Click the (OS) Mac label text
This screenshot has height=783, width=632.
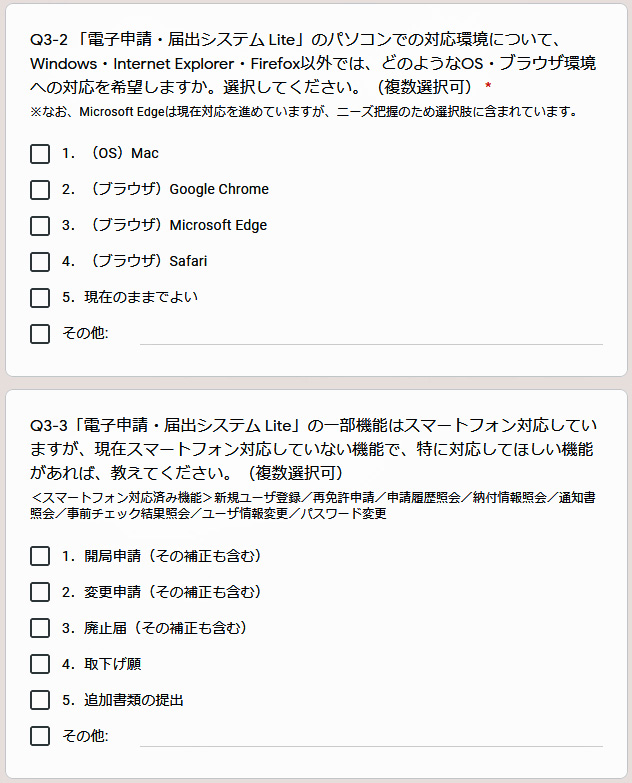click(x=110, y=153)
